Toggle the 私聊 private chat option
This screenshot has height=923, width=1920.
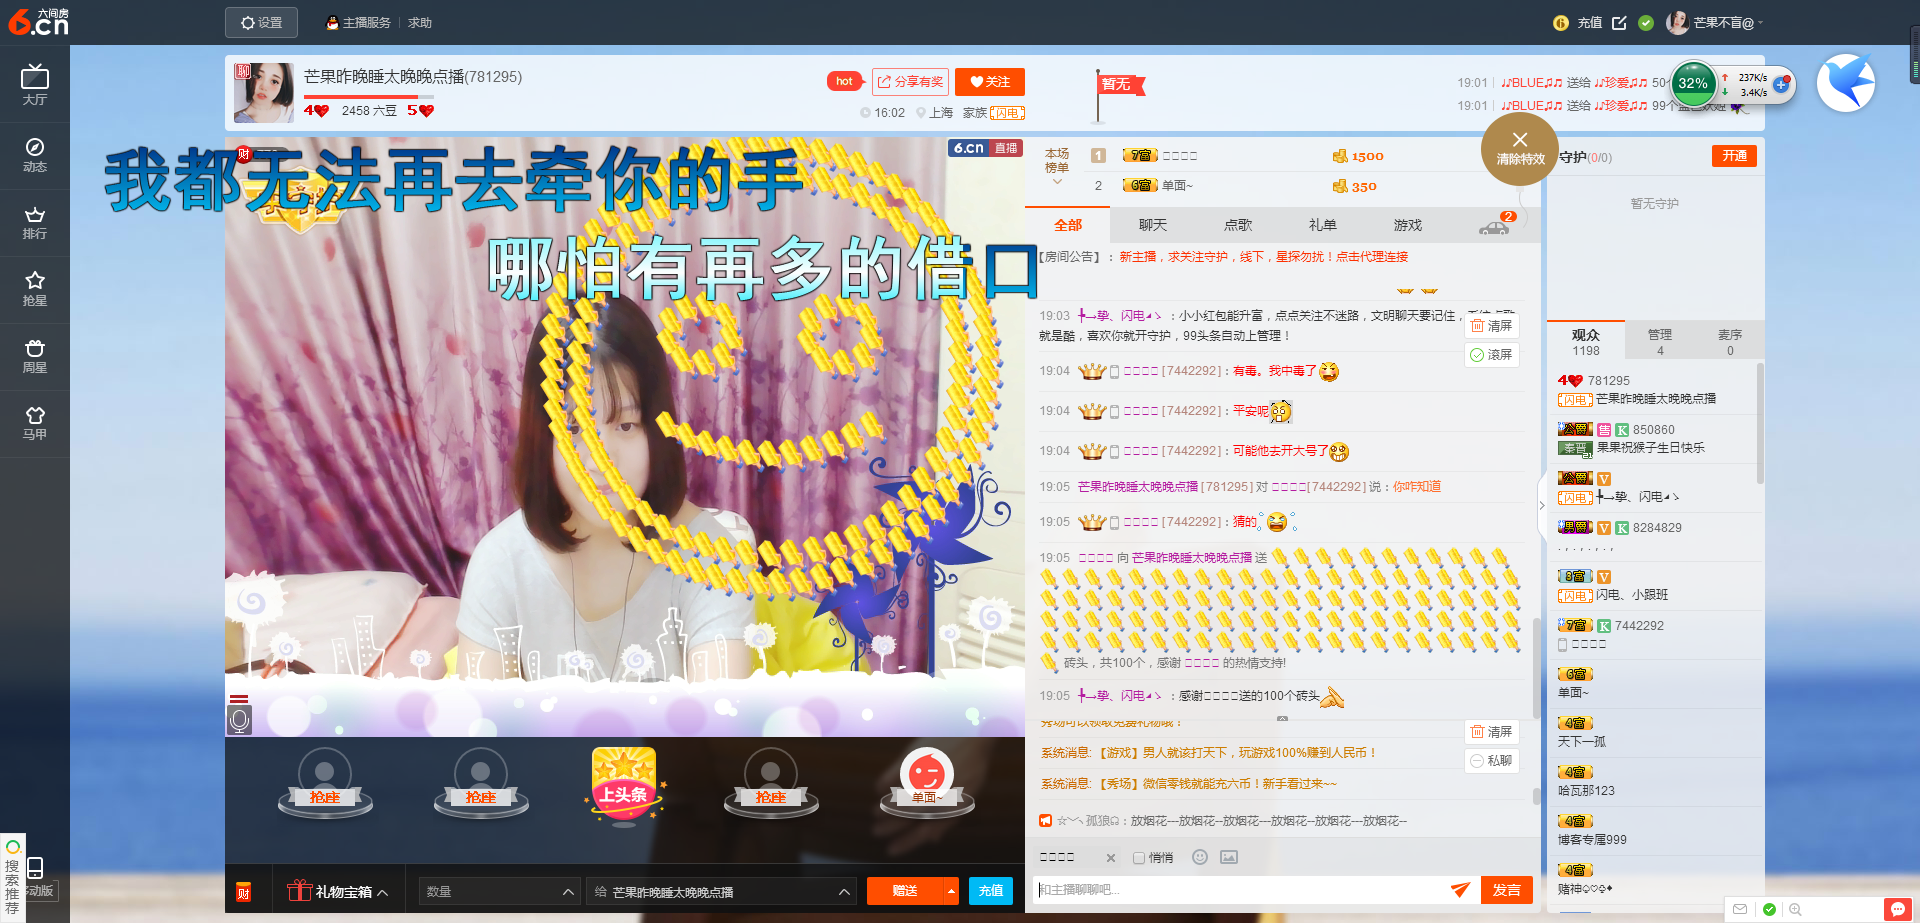[x=1491, y=760]
